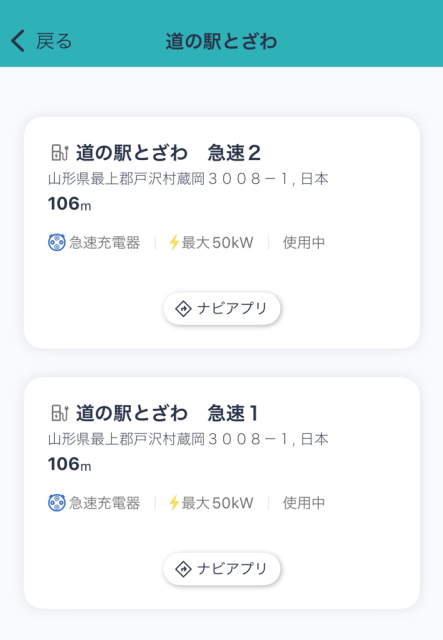Tap the back chevron arrow icon
The image size is (443, 640).
coord(18,41)
